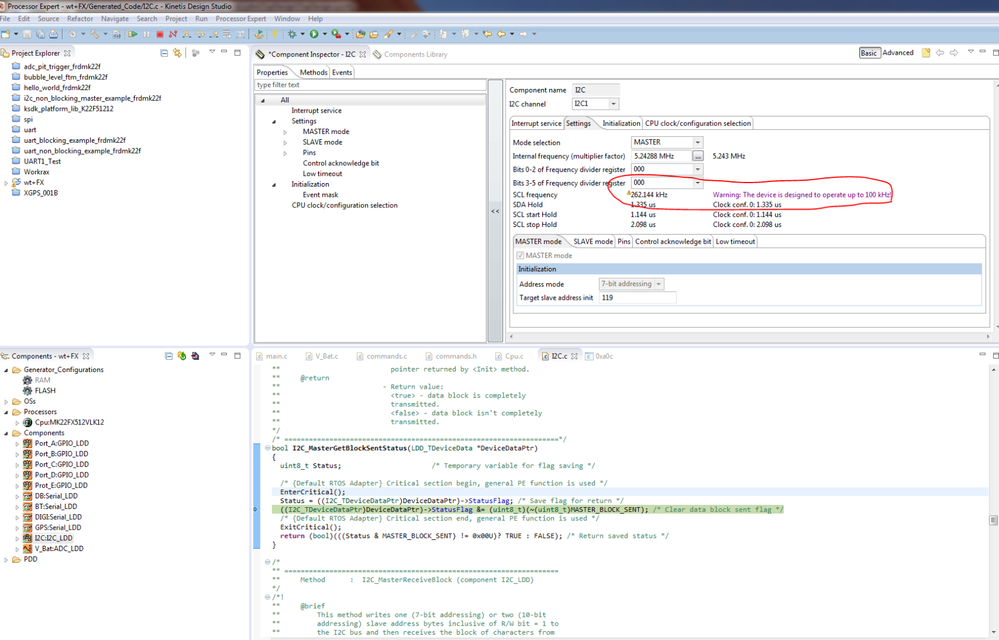Switch Component Inspector to Basic view
This screenshot has height=640, width=999.
coord(869,53)
